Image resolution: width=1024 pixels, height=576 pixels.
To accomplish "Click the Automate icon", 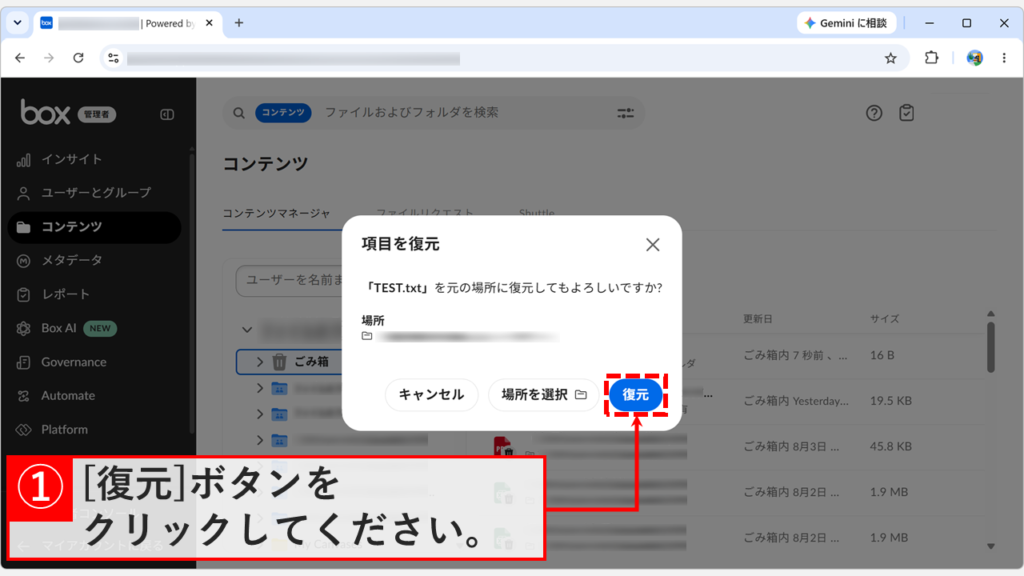I will coord(24,396).
